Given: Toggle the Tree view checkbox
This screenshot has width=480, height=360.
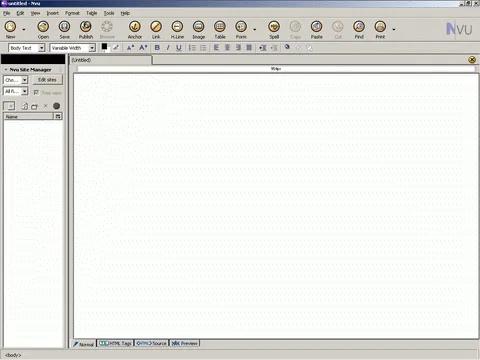Looking at the screenshot, I should [x=36, y=92].
